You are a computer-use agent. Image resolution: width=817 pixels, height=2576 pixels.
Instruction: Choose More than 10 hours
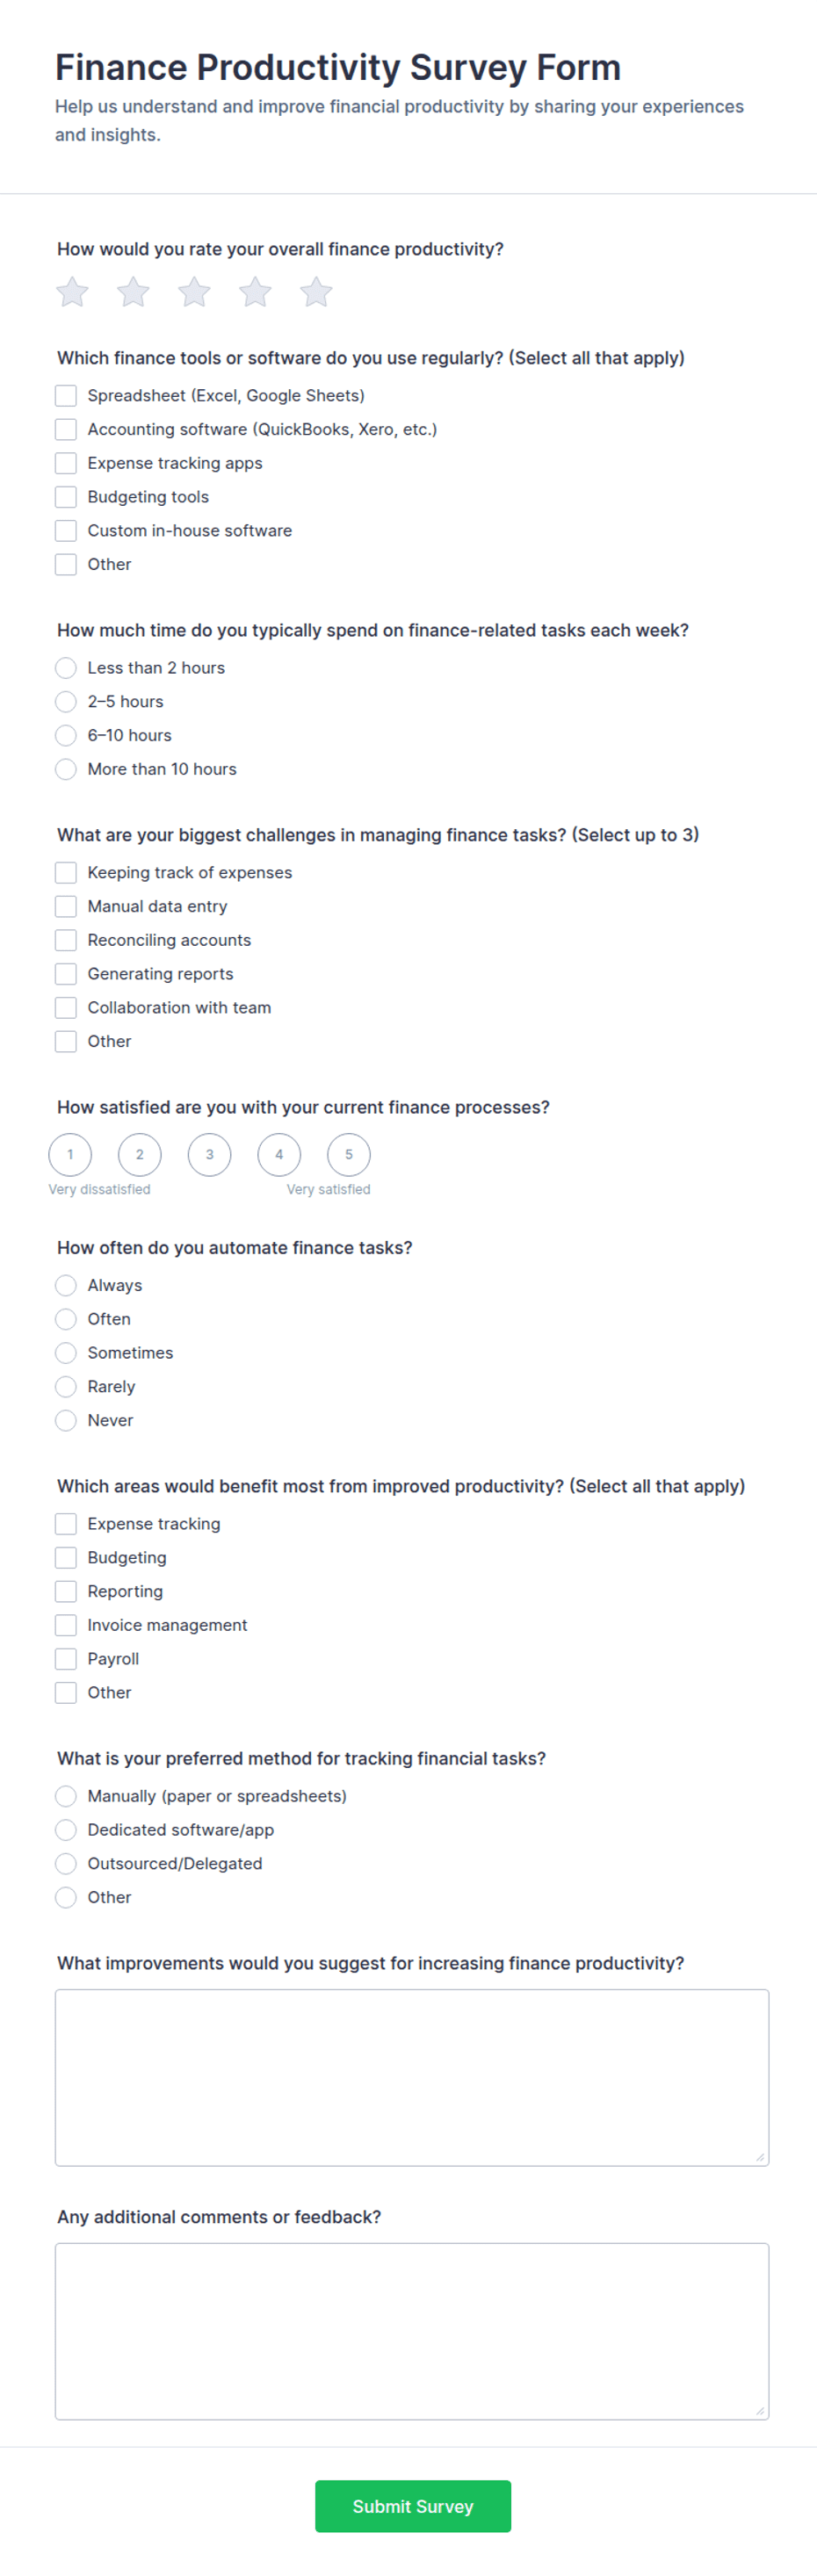(x=66, y=769)
